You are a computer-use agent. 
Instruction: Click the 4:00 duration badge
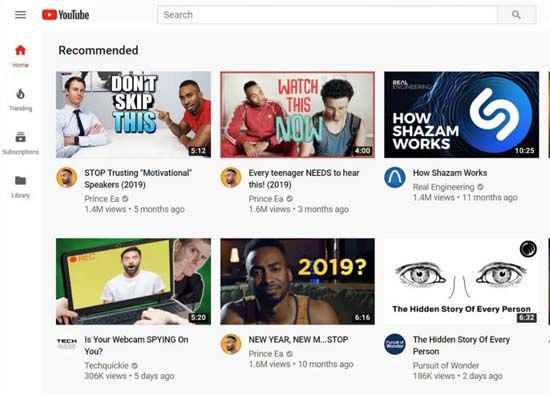click(362, 151)
